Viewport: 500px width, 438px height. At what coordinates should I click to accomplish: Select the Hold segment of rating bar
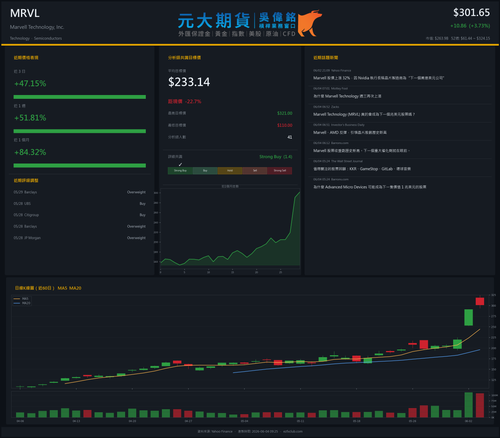click(x=230, y=171)
